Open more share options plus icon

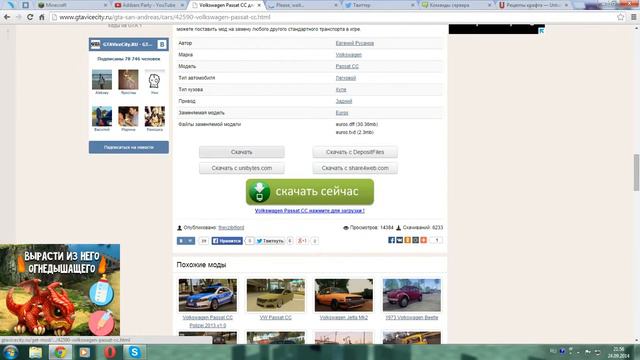pyautogui.click(x=423, y=240)
